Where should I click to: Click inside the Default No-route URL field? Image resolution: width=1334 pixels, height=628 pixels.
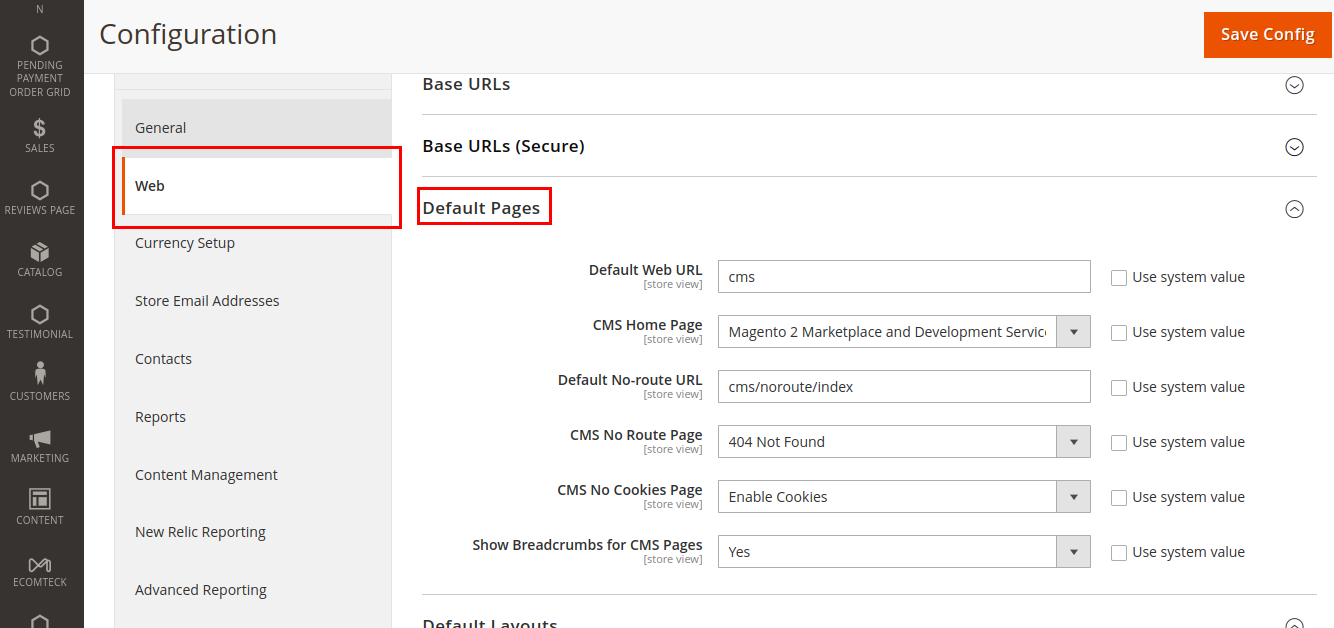click(x=903, y=386)
